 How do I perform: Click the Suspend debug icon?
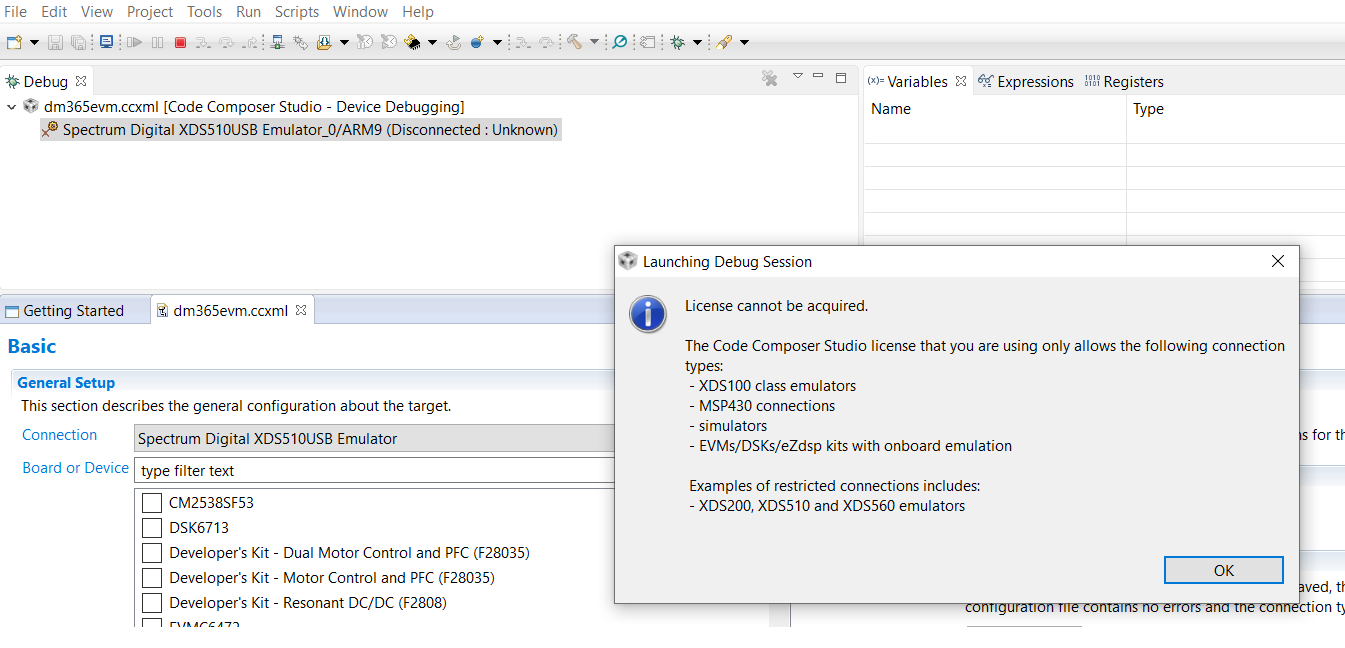tap(158, 42)
